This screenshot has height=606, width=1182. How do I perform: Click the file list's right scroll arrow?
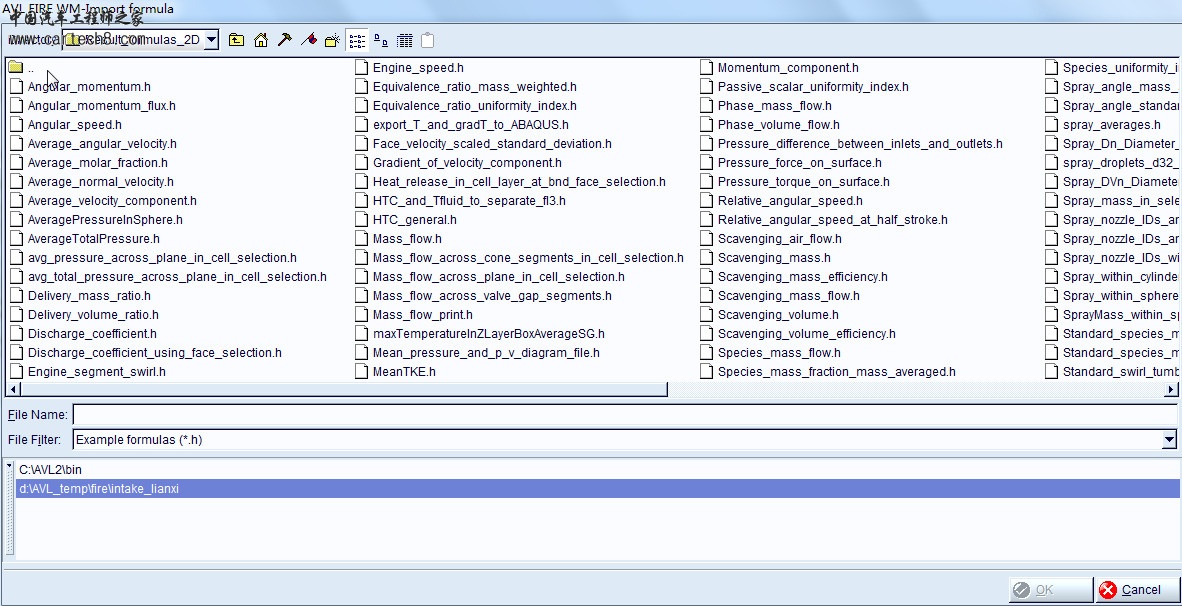click(x=1171, y=390)
